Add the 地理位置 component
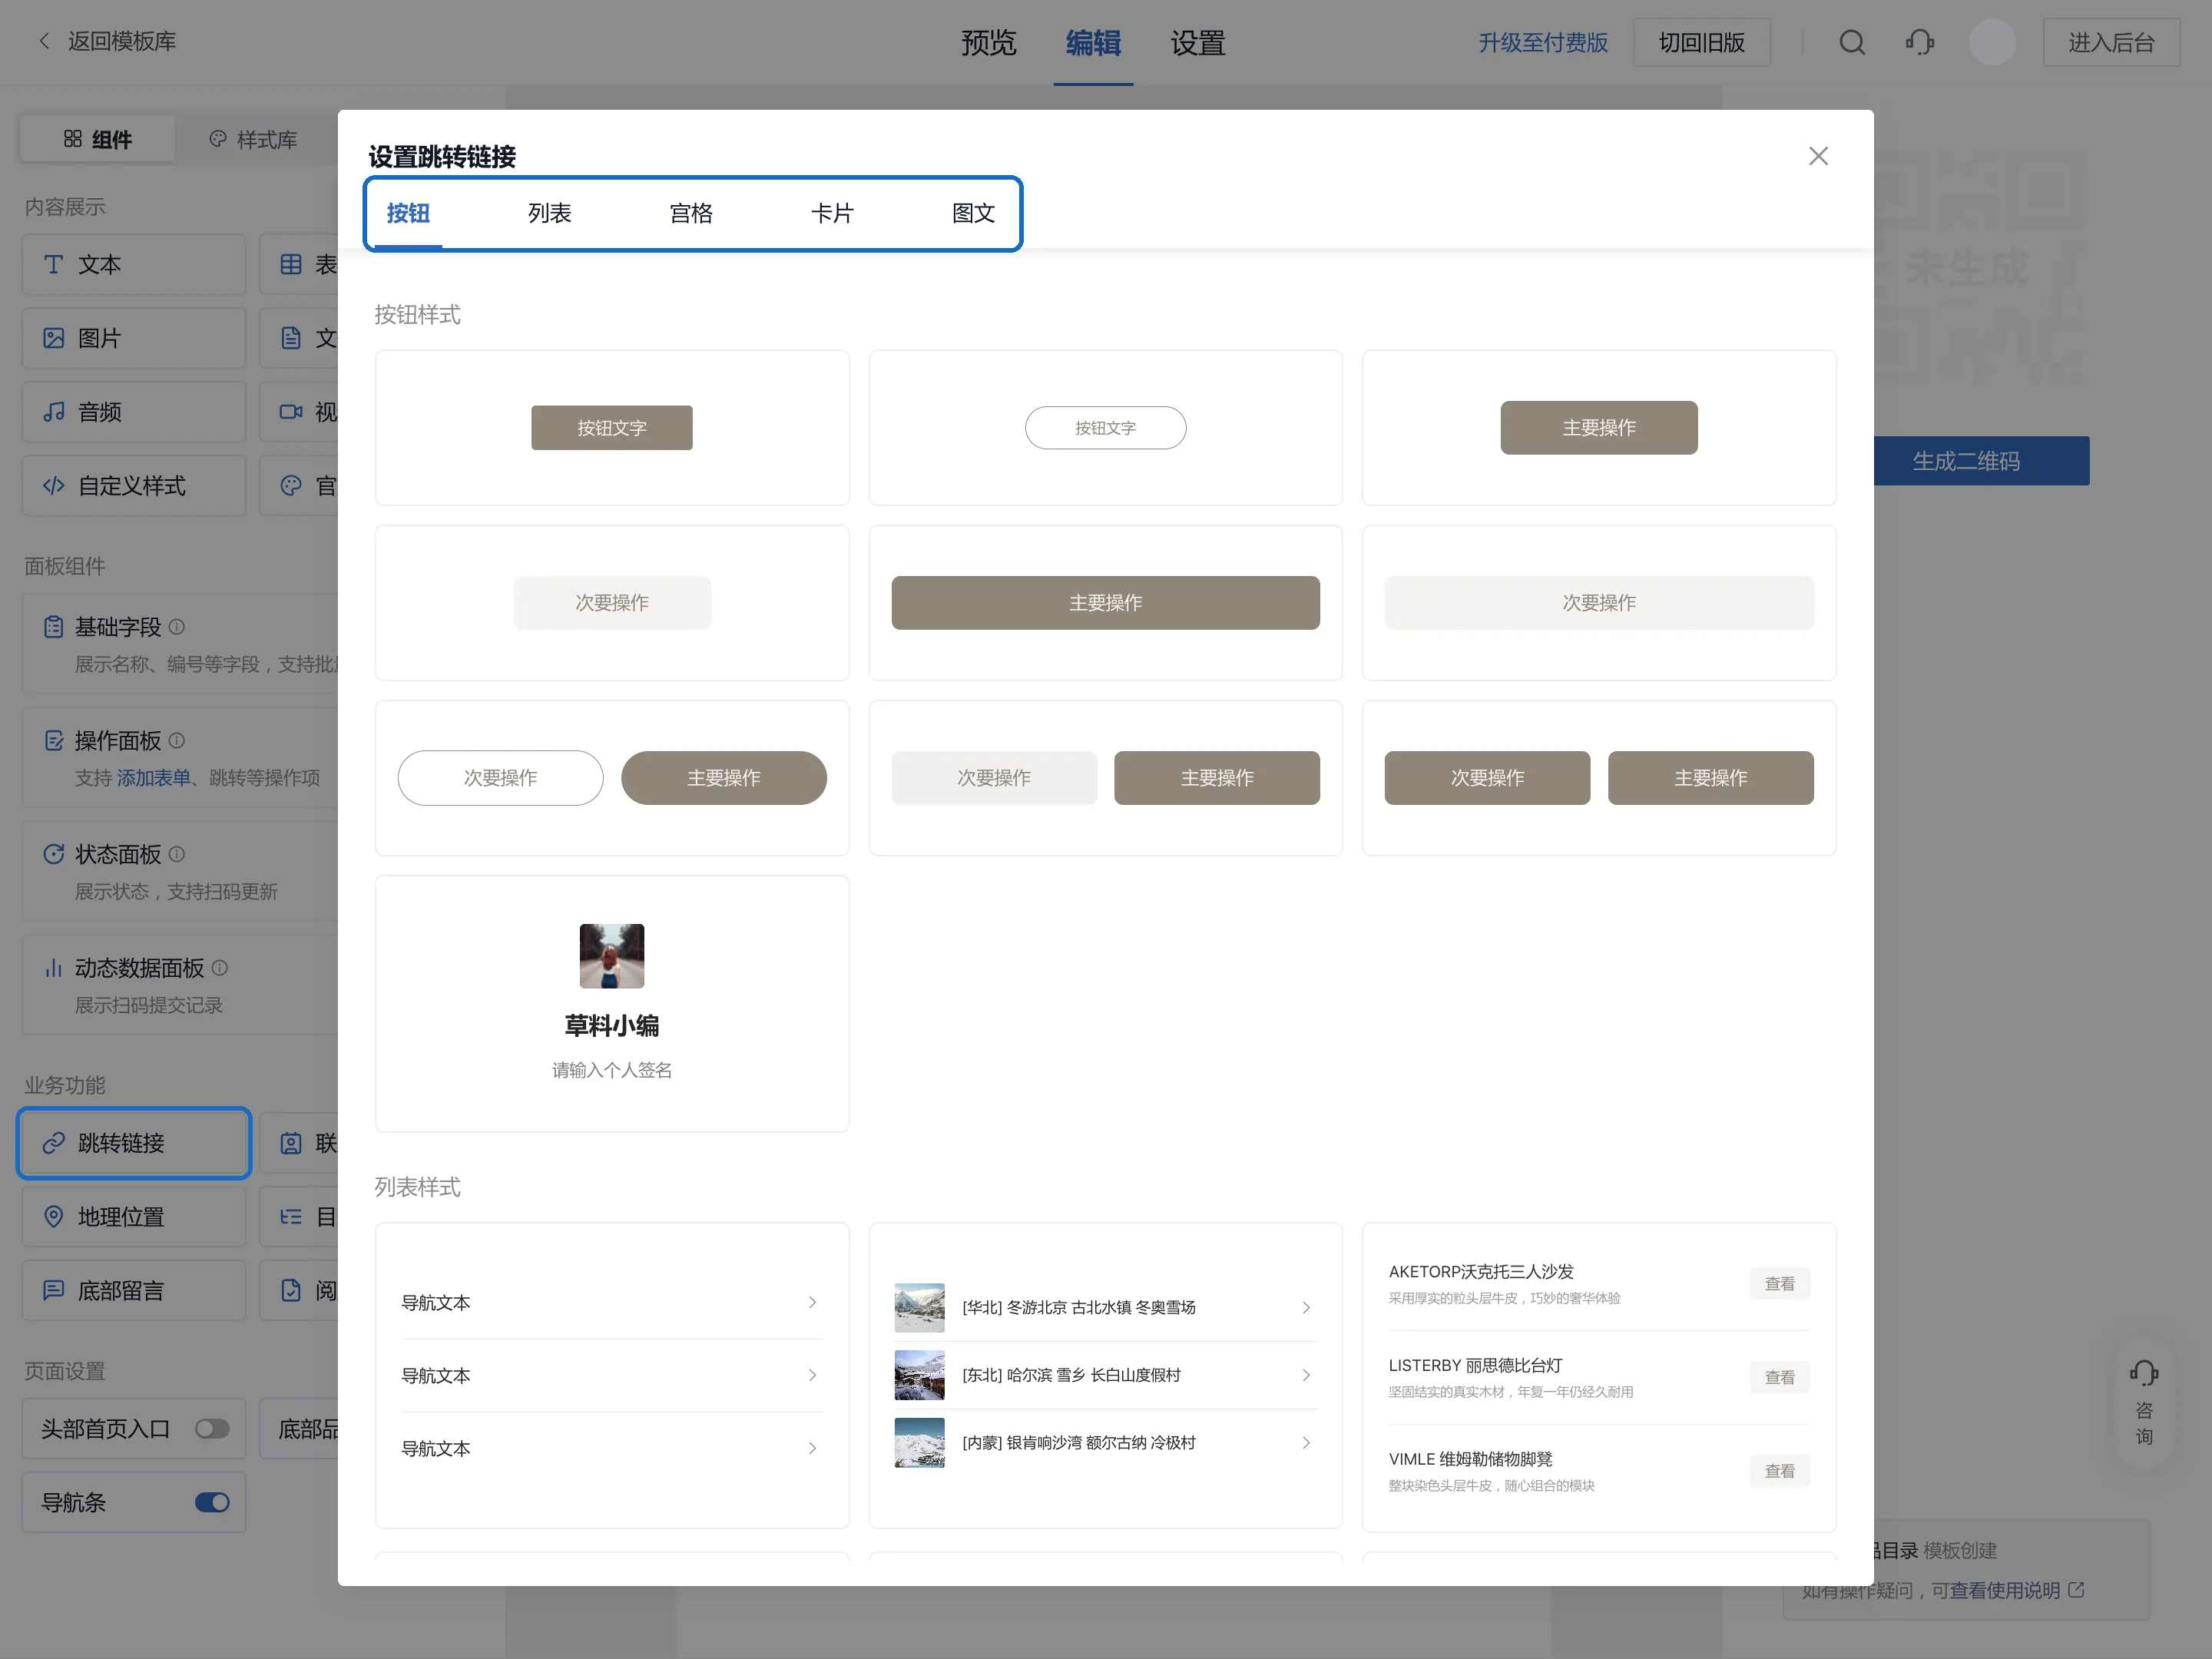Viewport: 2212px width, 1659px height. (134, 1217)
